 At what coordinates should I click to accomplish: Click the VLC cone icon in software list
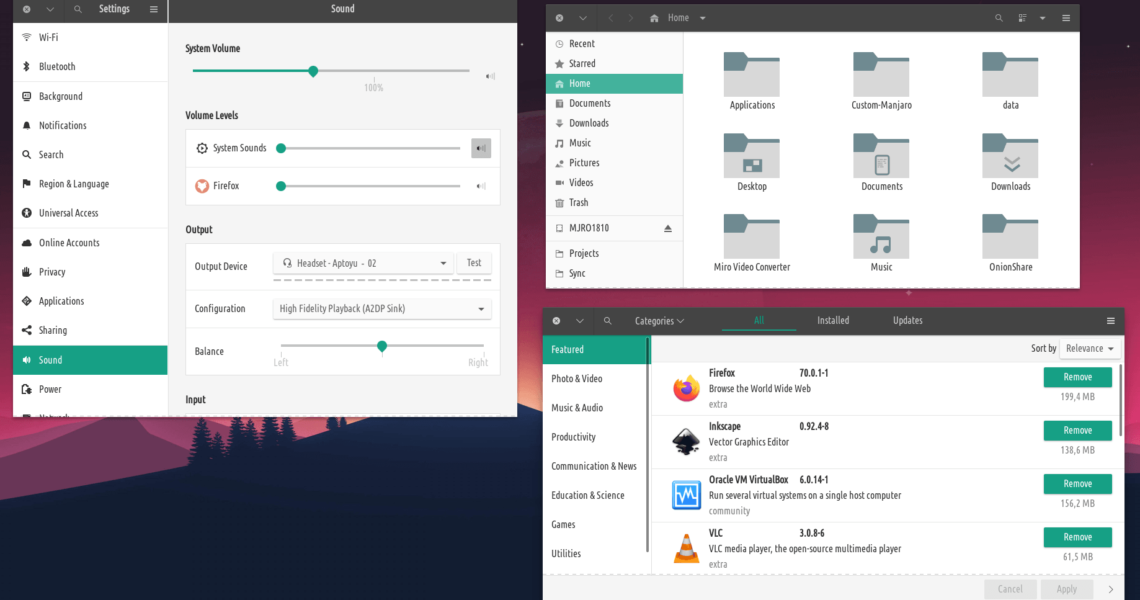(686, 548)
